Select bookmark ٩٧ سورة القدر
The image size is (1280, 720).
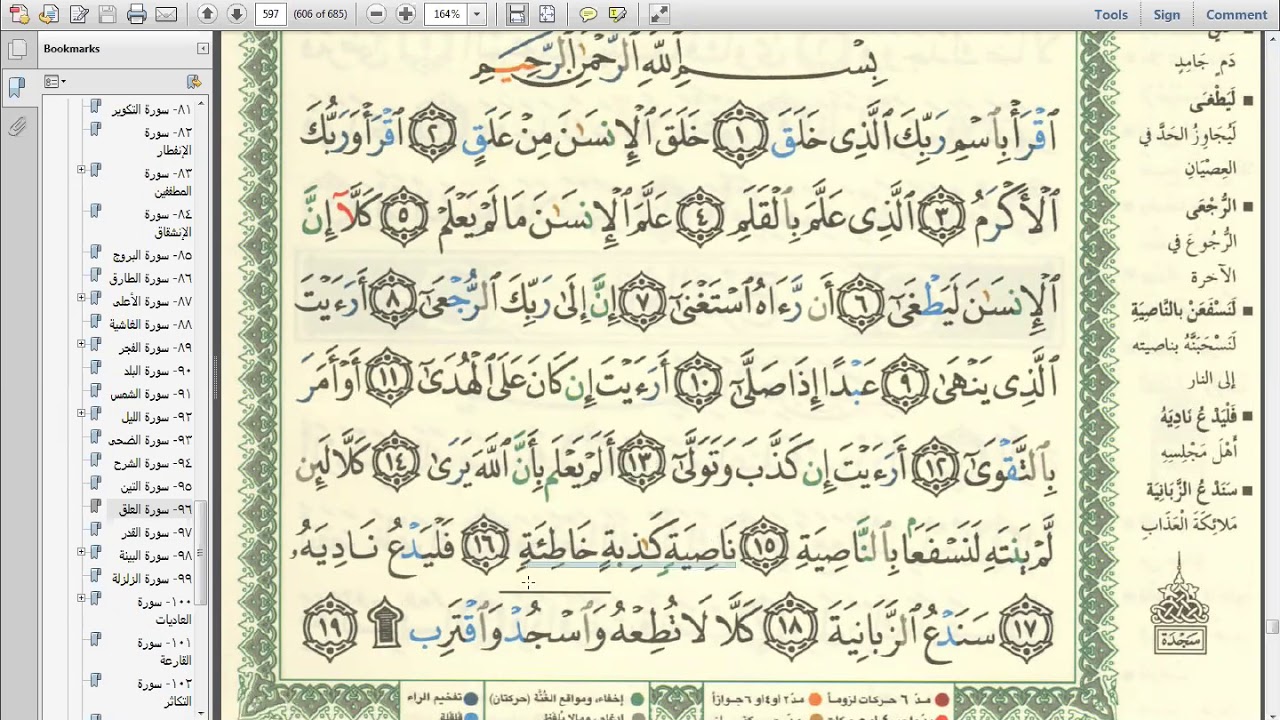pos(155,532)
